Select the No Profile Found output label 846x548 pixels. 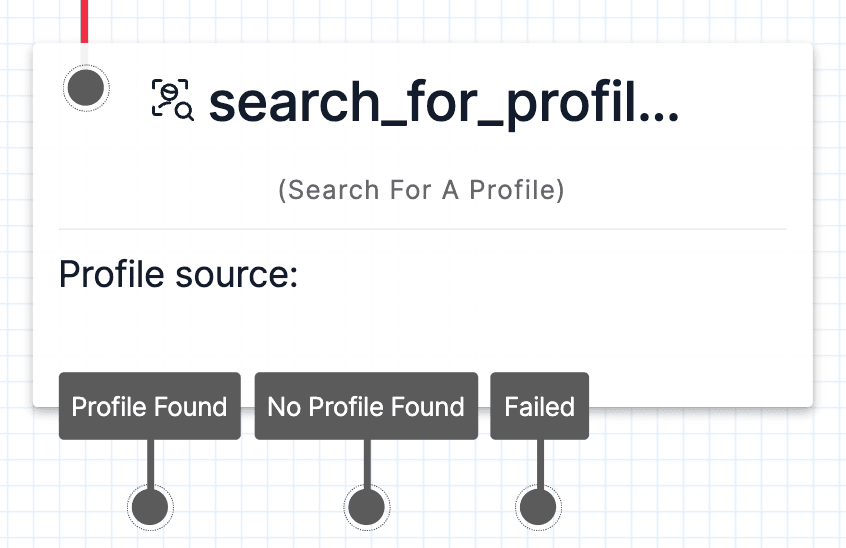366,407
